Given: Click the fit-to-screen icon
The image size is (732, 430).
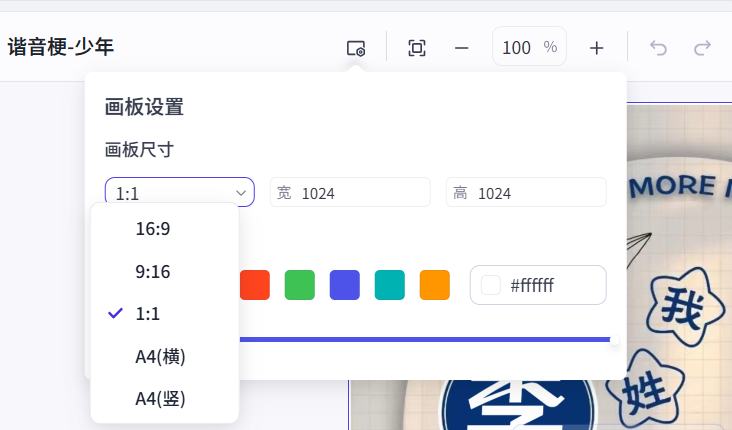Looking at the screenshot, I should [417, 48].
